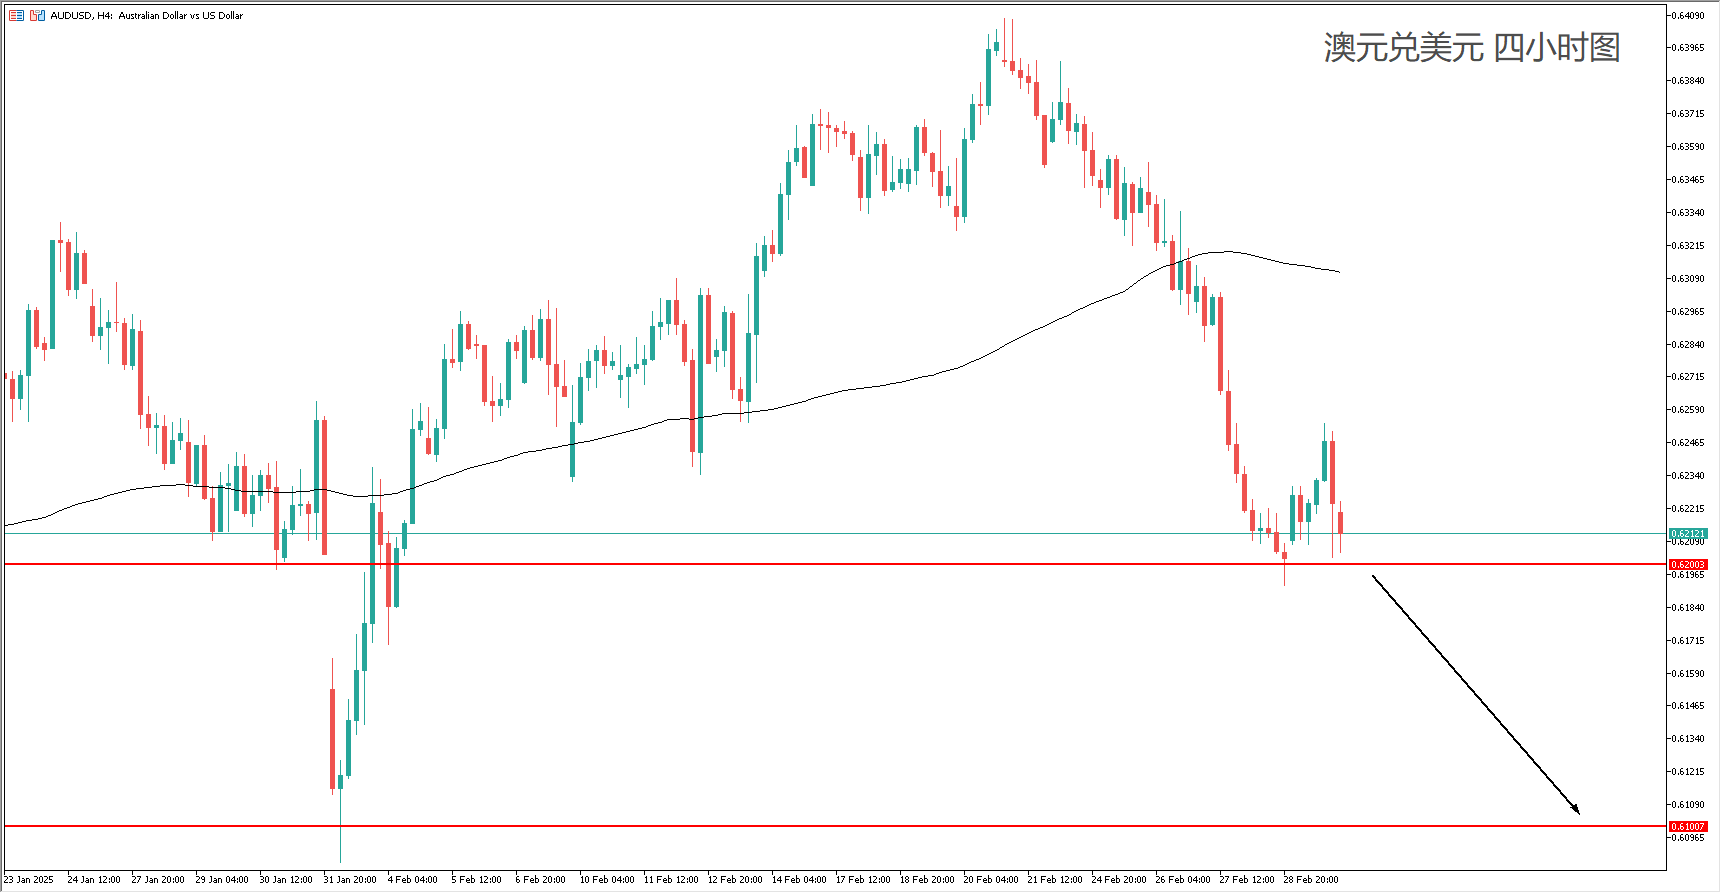The image size is (1721, 893).
Task: Click the Depth of Market icon at top-left
Action: [x=16, y=16]
